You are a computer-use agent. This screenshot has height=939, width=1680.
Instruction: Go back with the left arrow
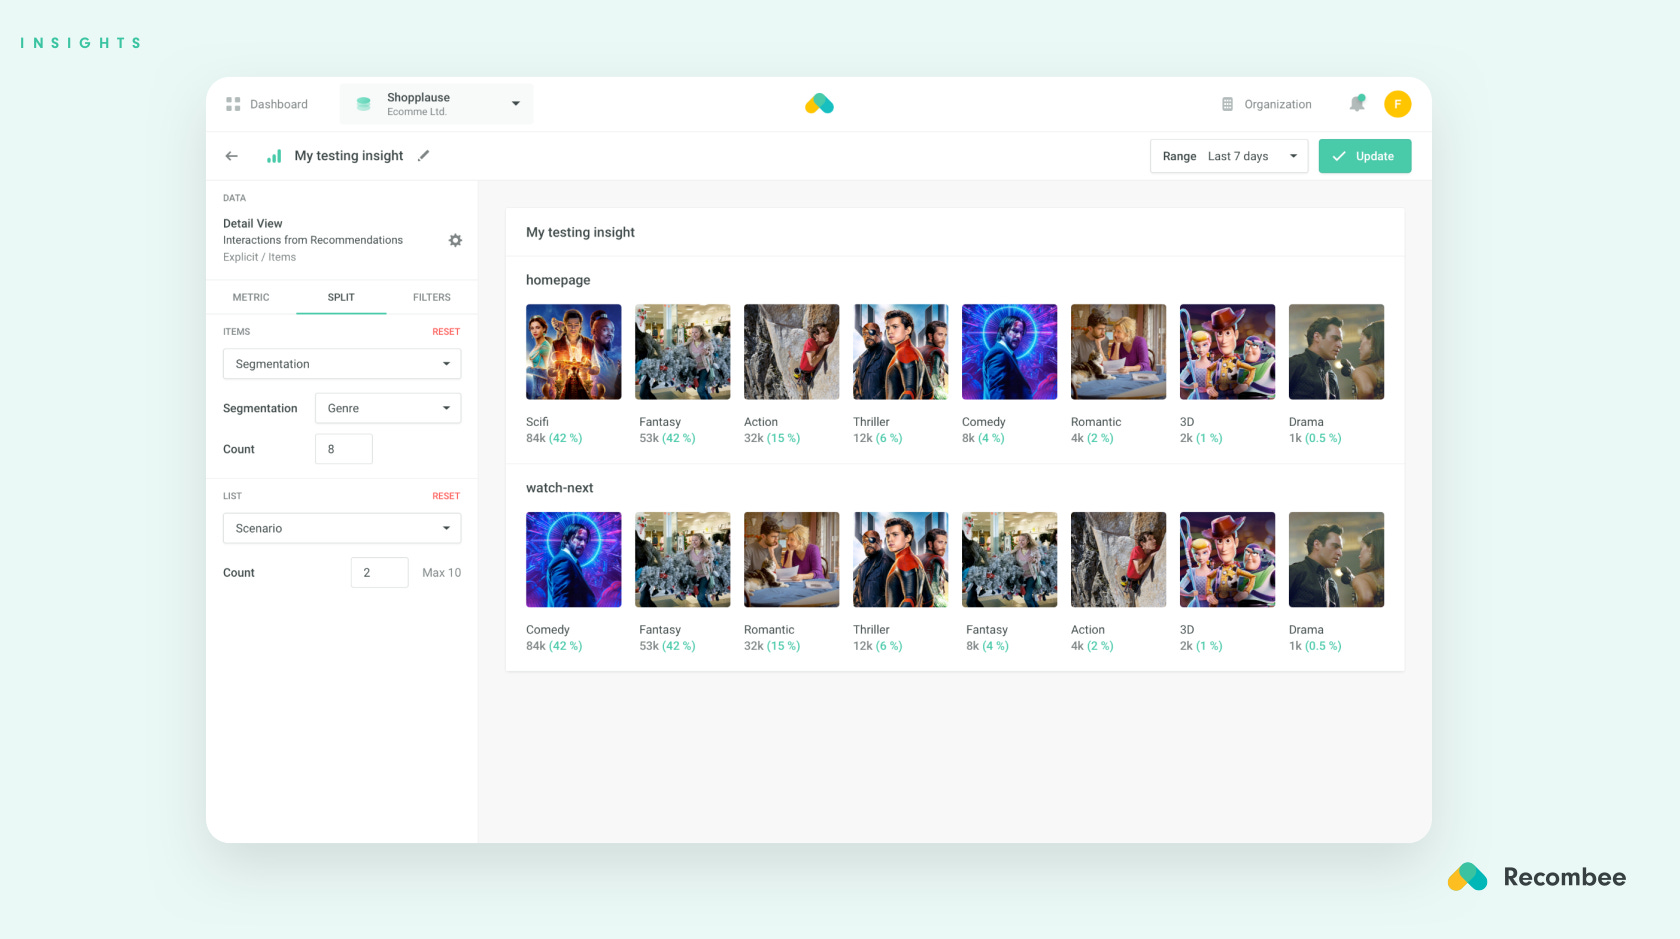(x=232, y=156)
